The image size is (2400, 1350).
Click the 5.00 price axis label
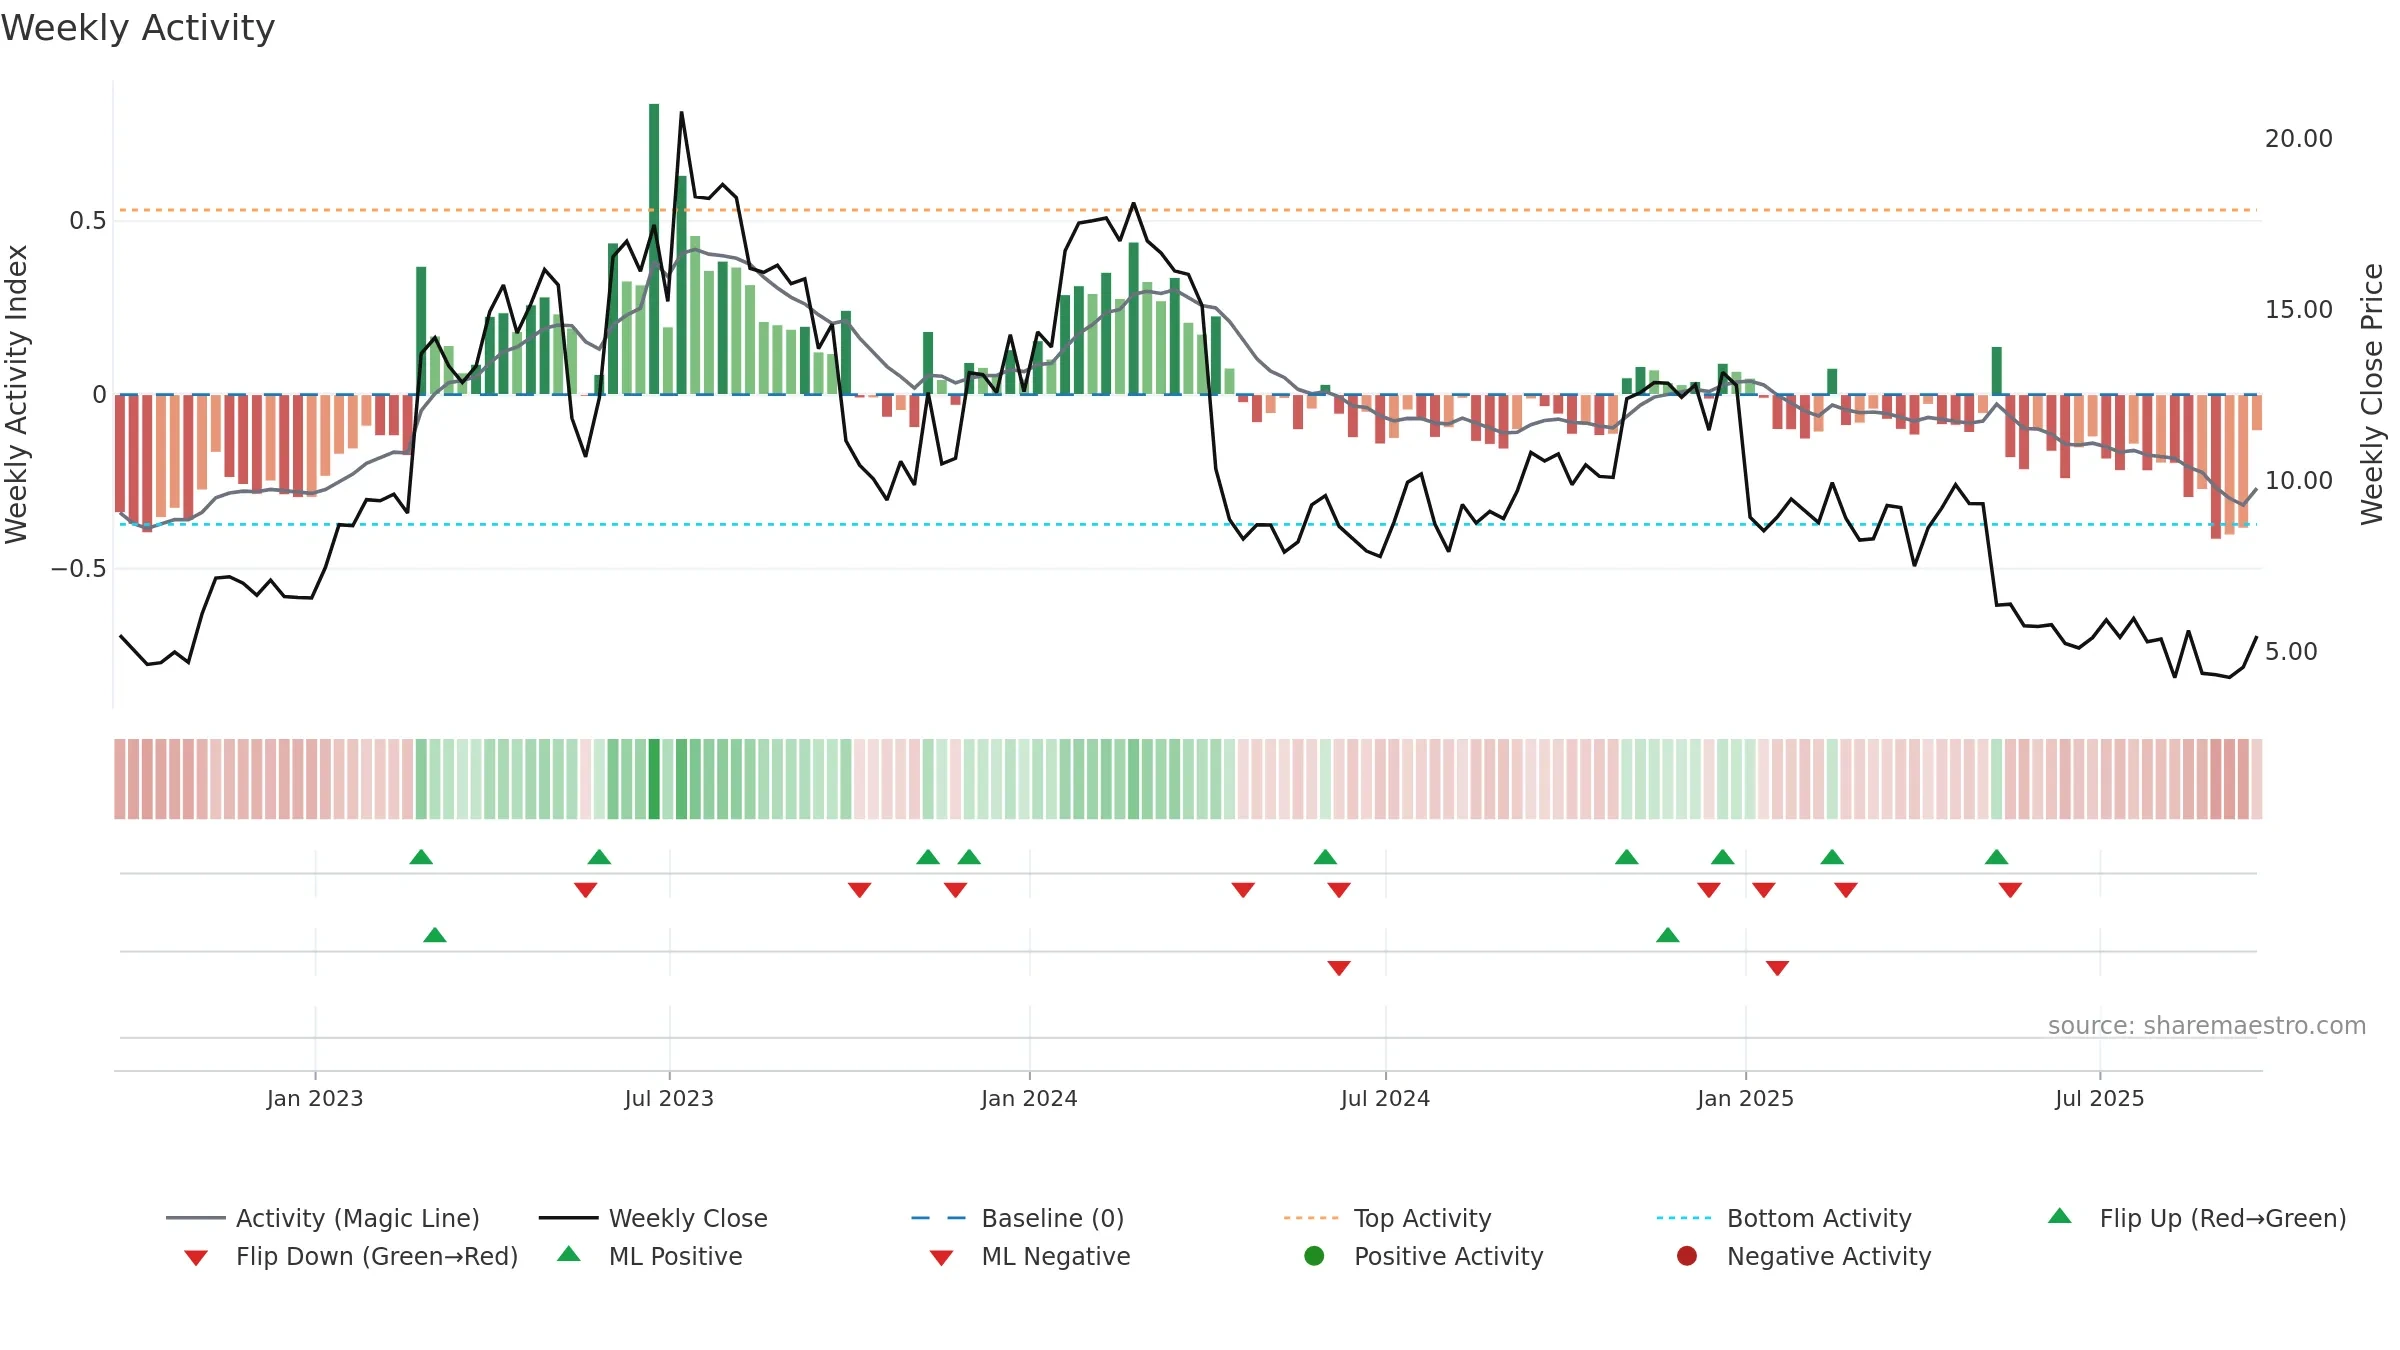pyautogui.click(x=2291, y=651)
